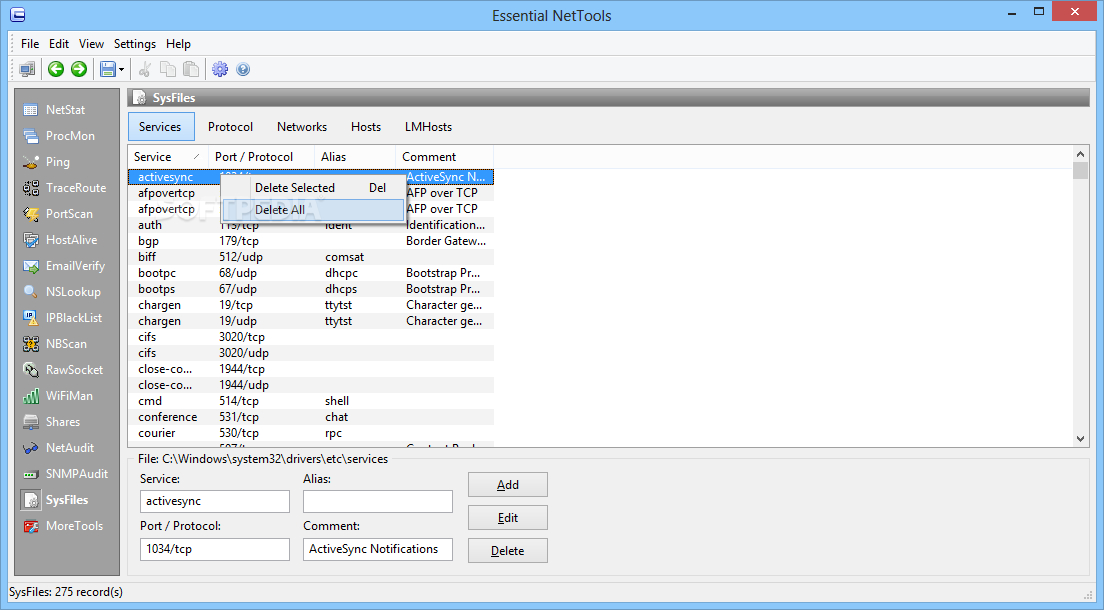Open the Edit menu
Image resolution: width=1104 pixels, height=610 pixels.
coord(58,44)
